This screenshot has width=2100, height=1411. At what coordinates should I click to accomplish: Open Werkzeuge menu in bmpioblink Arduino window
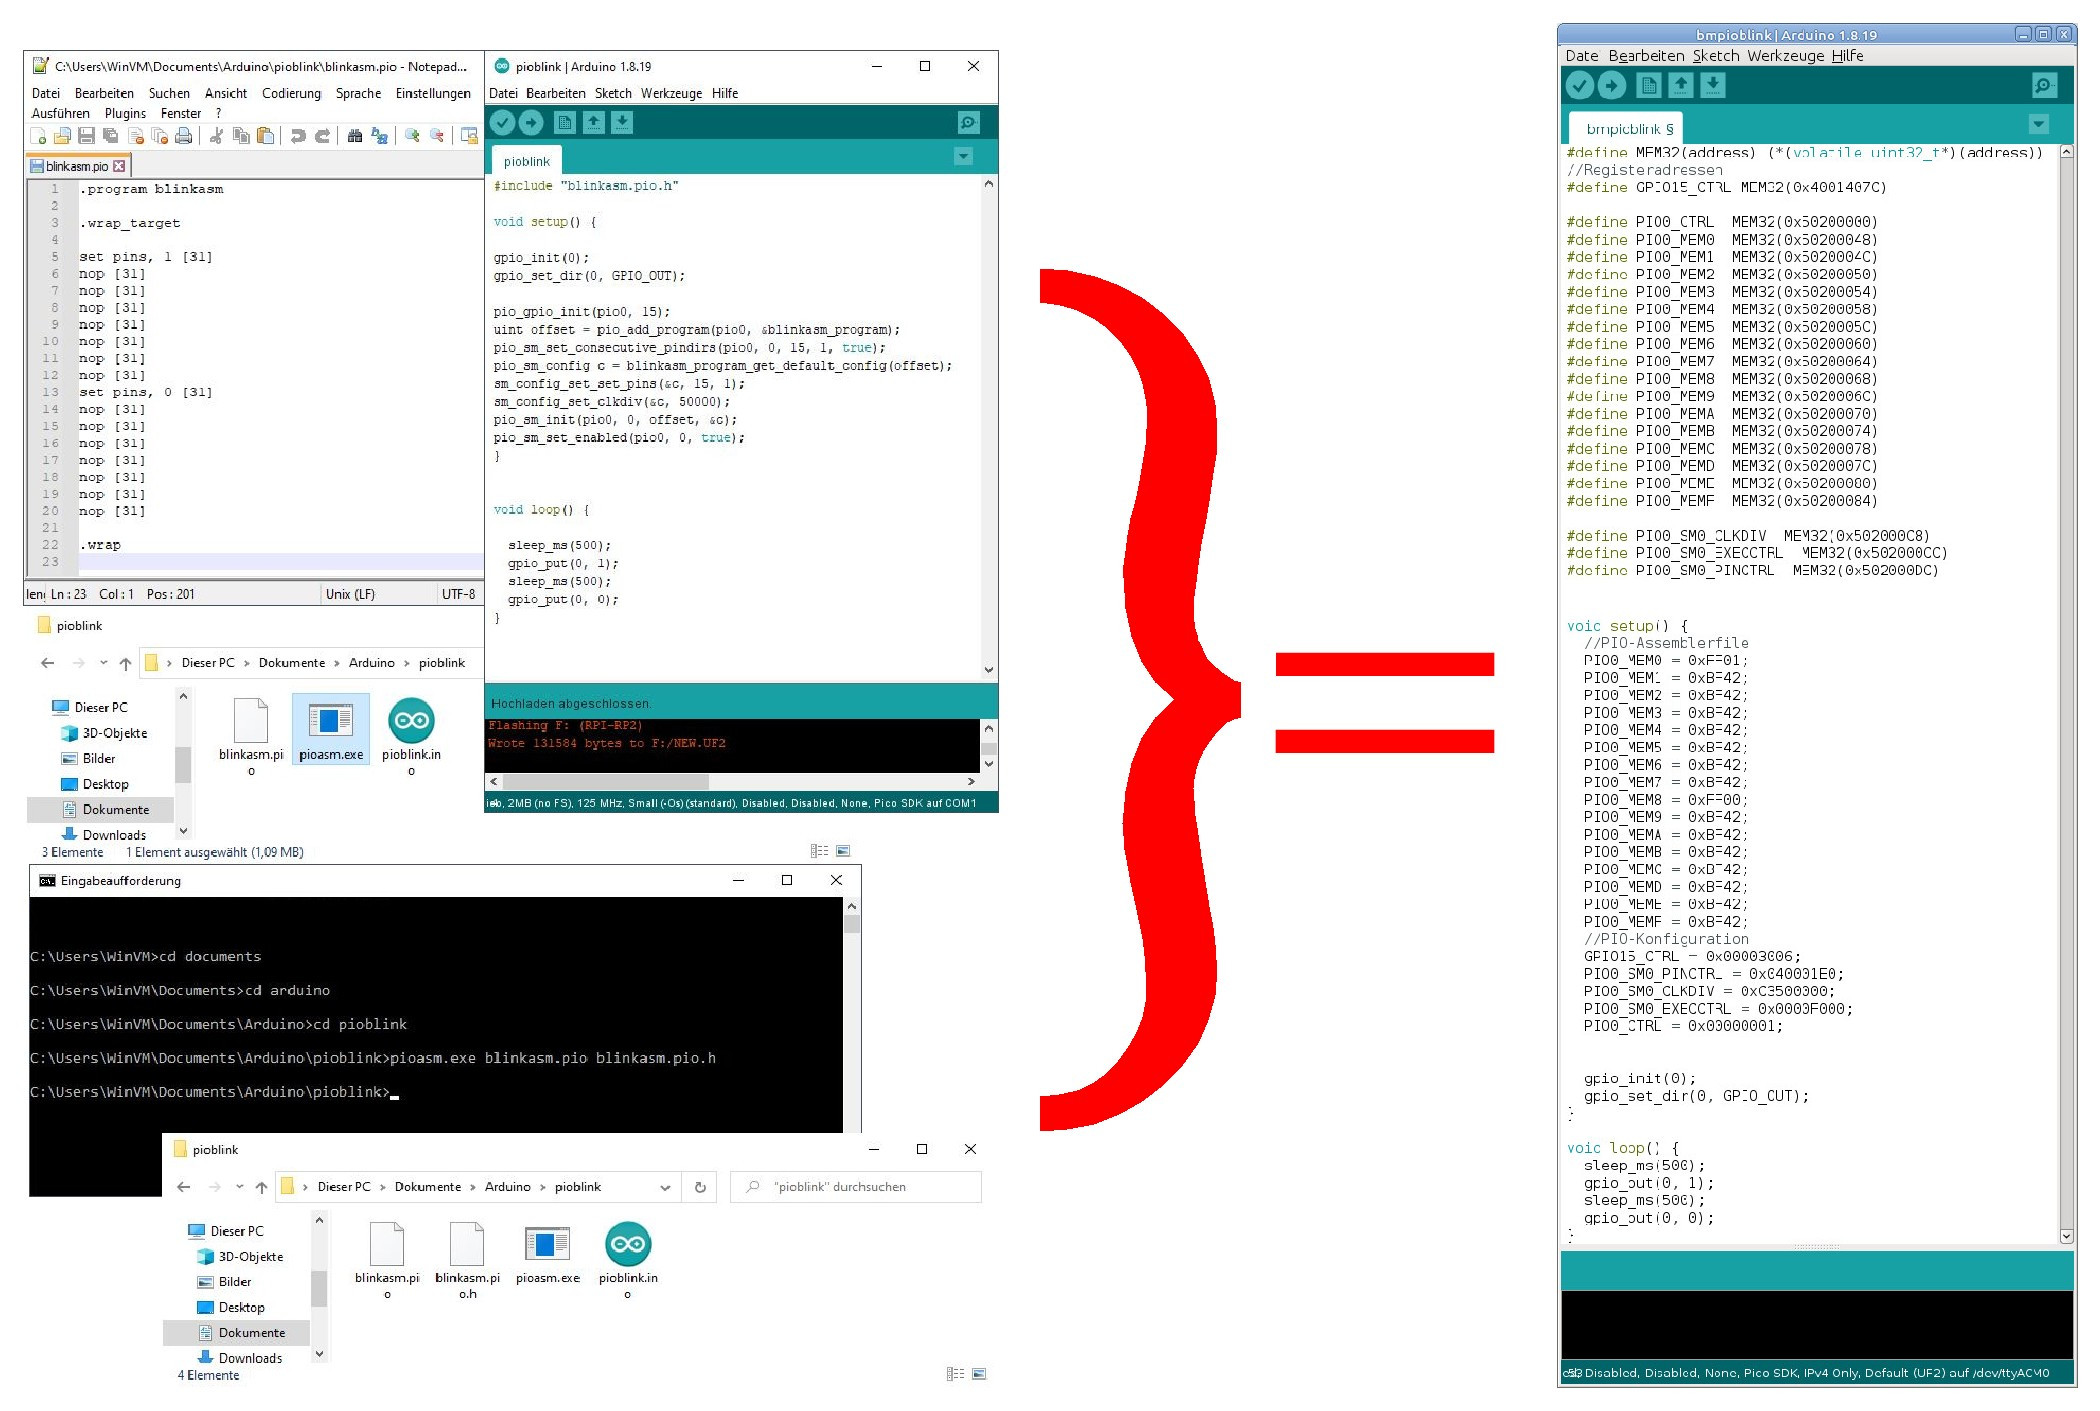pos(1785,56)
